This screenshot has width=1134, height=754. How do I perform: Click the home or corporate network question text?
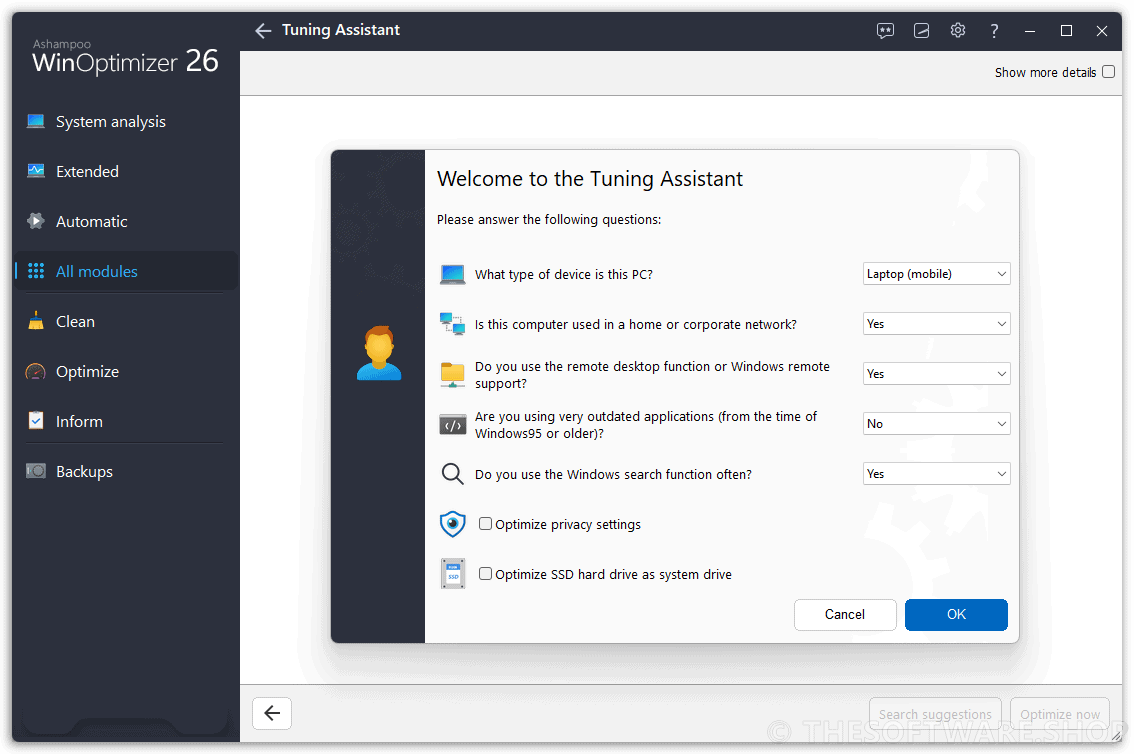[636, 325]
